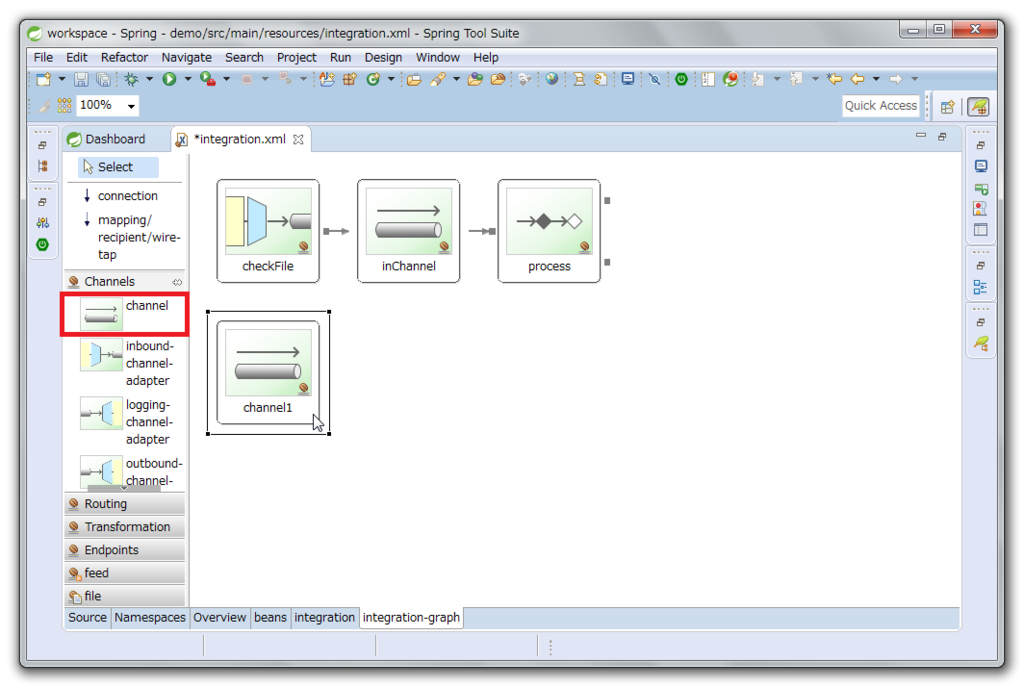
Task: Select the channel1 node in graph
Action: [x=268, y=372]
